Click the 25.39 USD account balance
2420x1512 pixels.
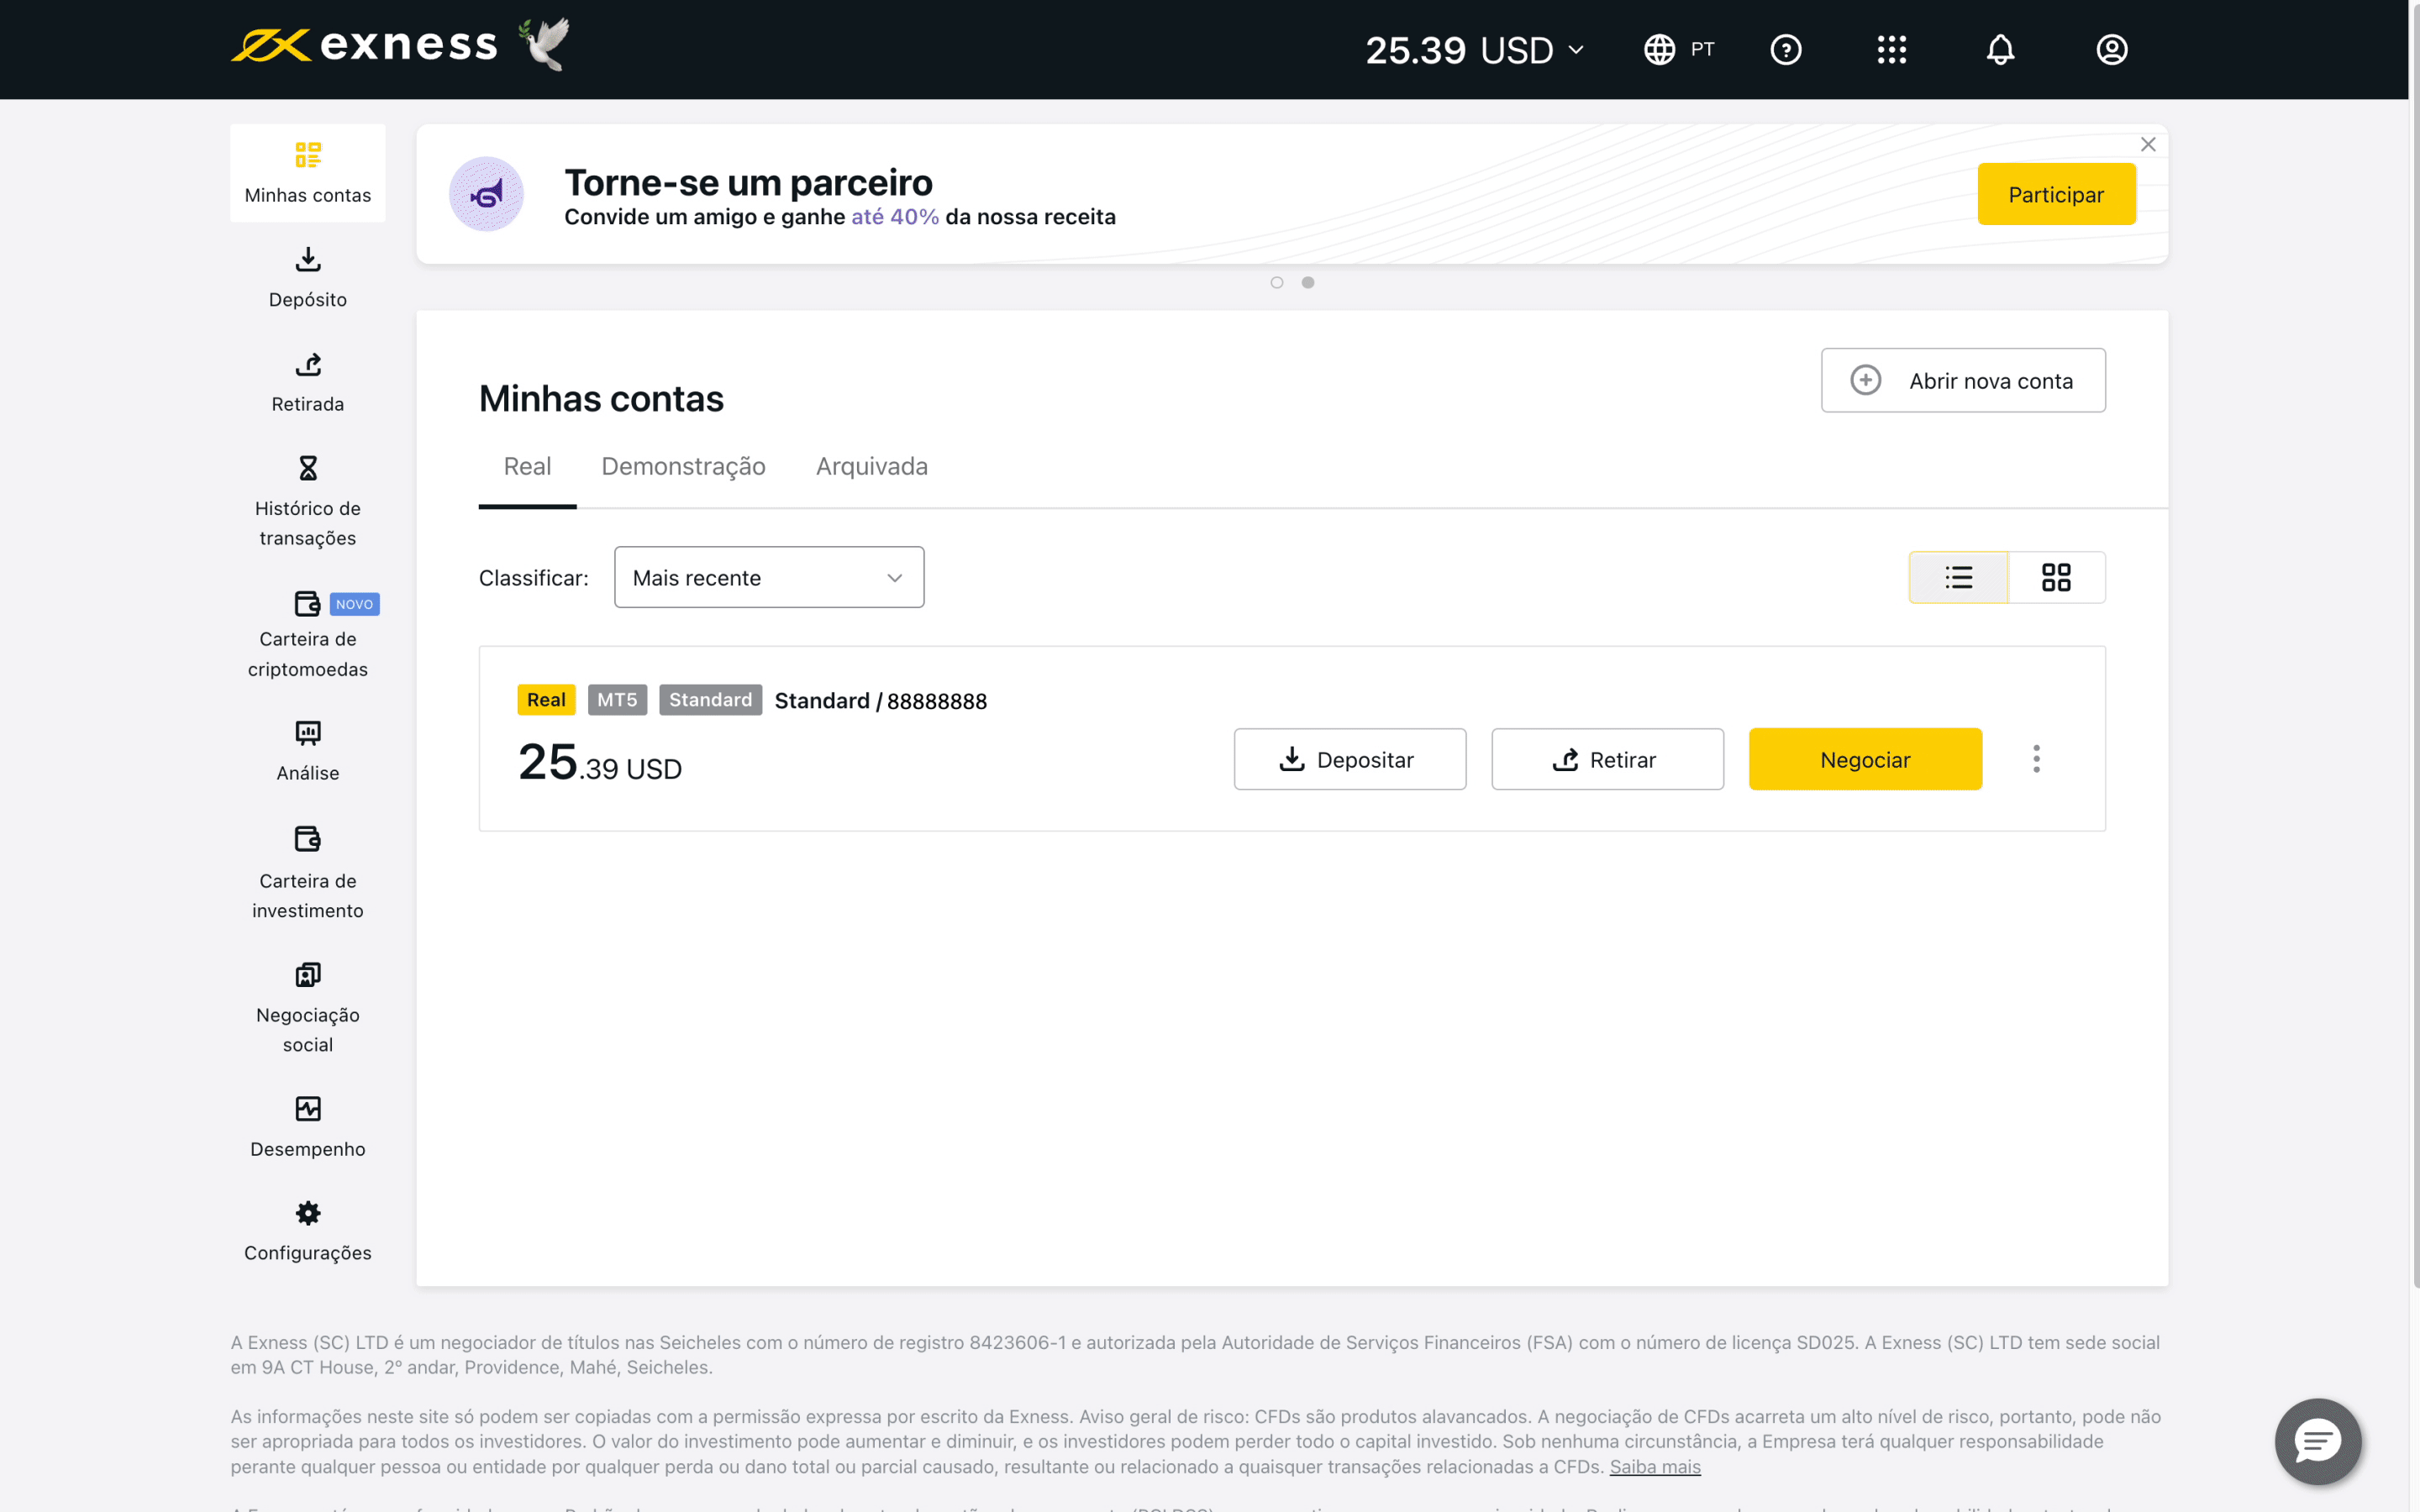(600, 762)
